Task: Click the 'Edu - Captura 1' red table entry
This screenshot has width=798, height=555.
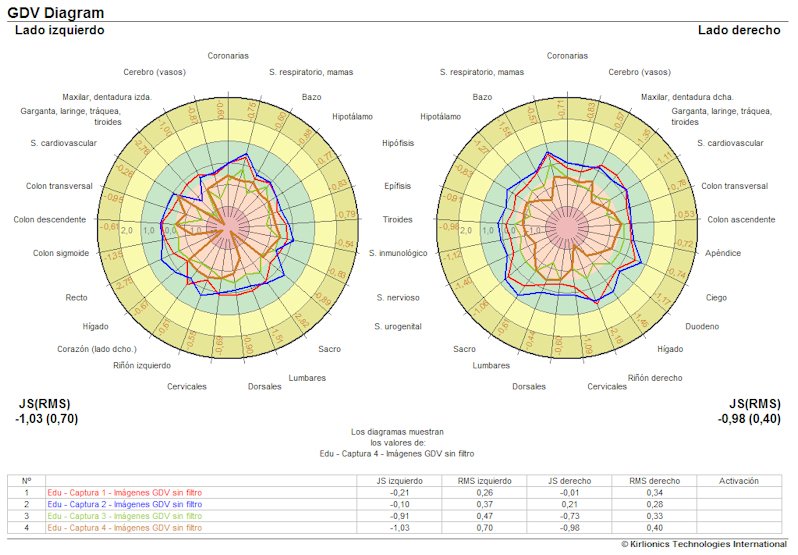Action: [124, 492]
